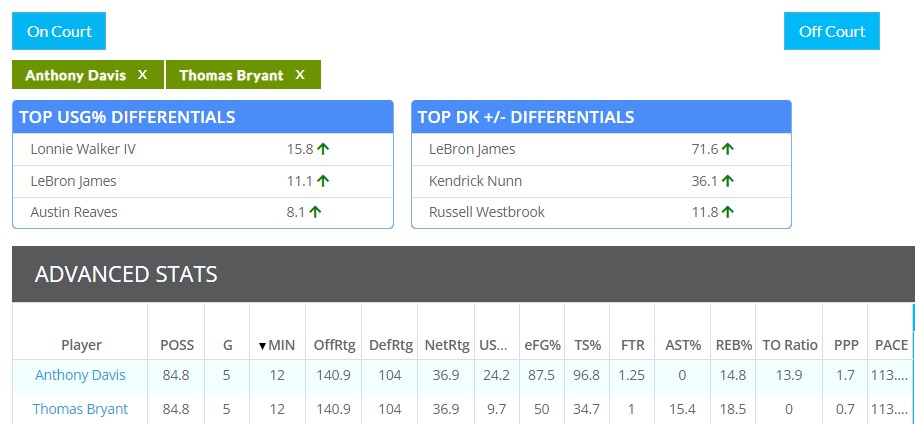Sort by OffRtg column header

(x=334, y=345)
